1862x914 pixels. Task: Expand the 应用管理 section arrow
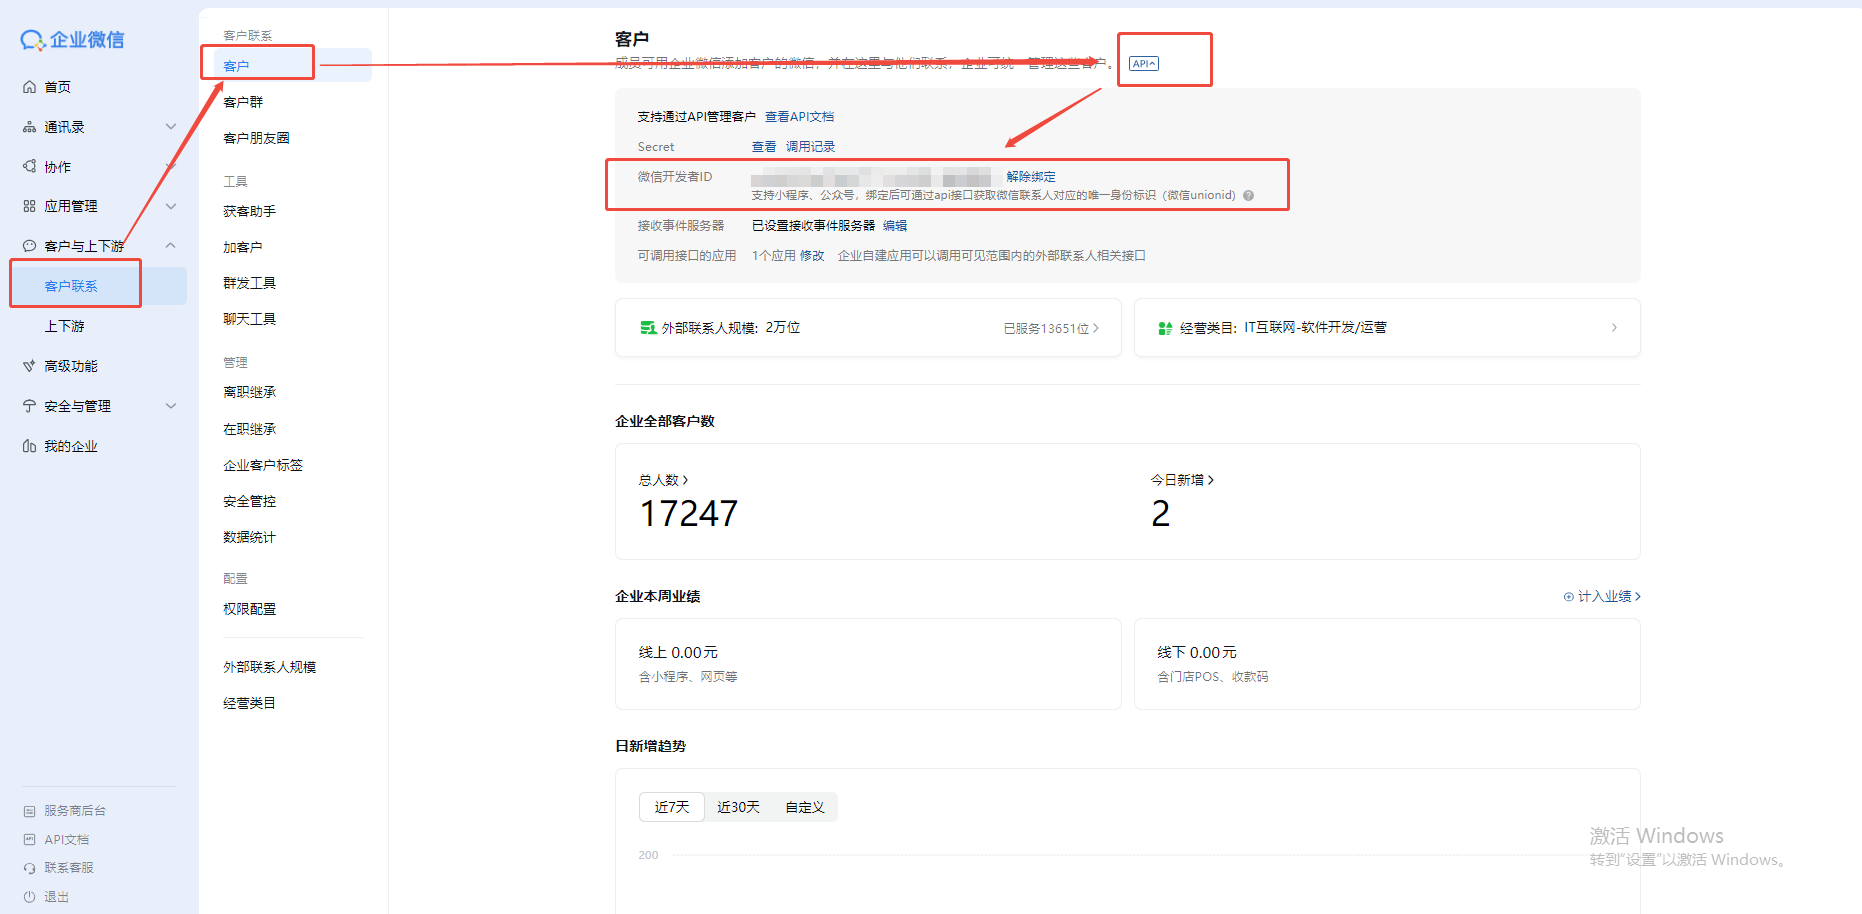tap(171, 206)
